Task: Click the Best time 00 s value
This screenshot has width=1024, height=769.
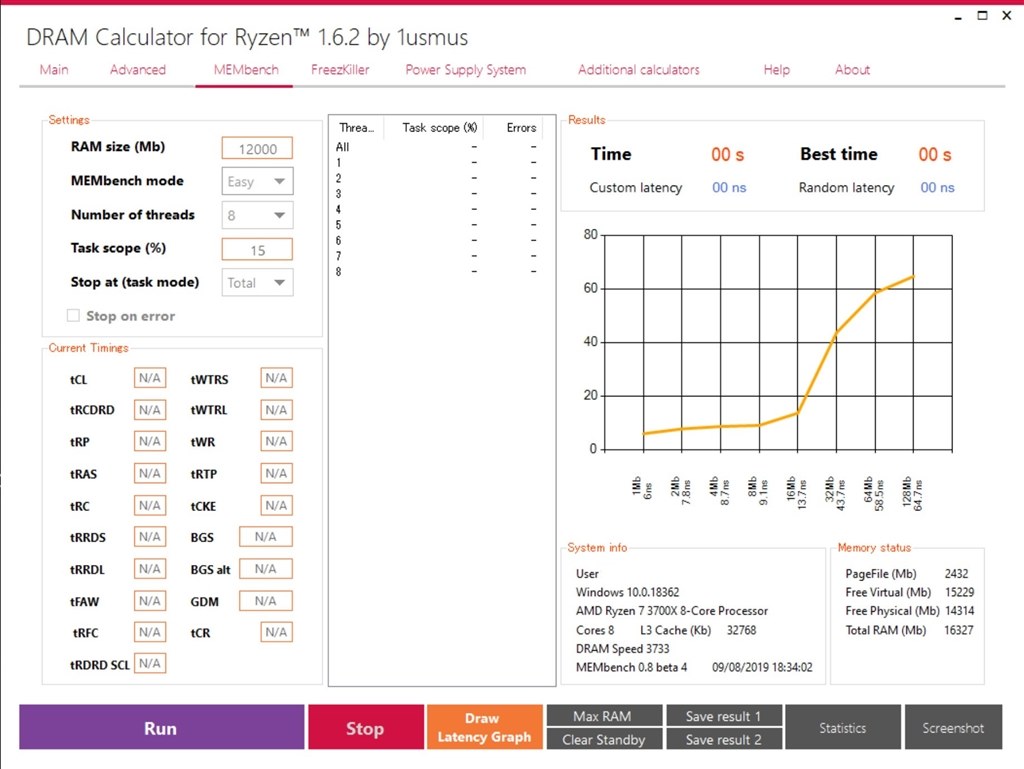Action: click(935, 155)
